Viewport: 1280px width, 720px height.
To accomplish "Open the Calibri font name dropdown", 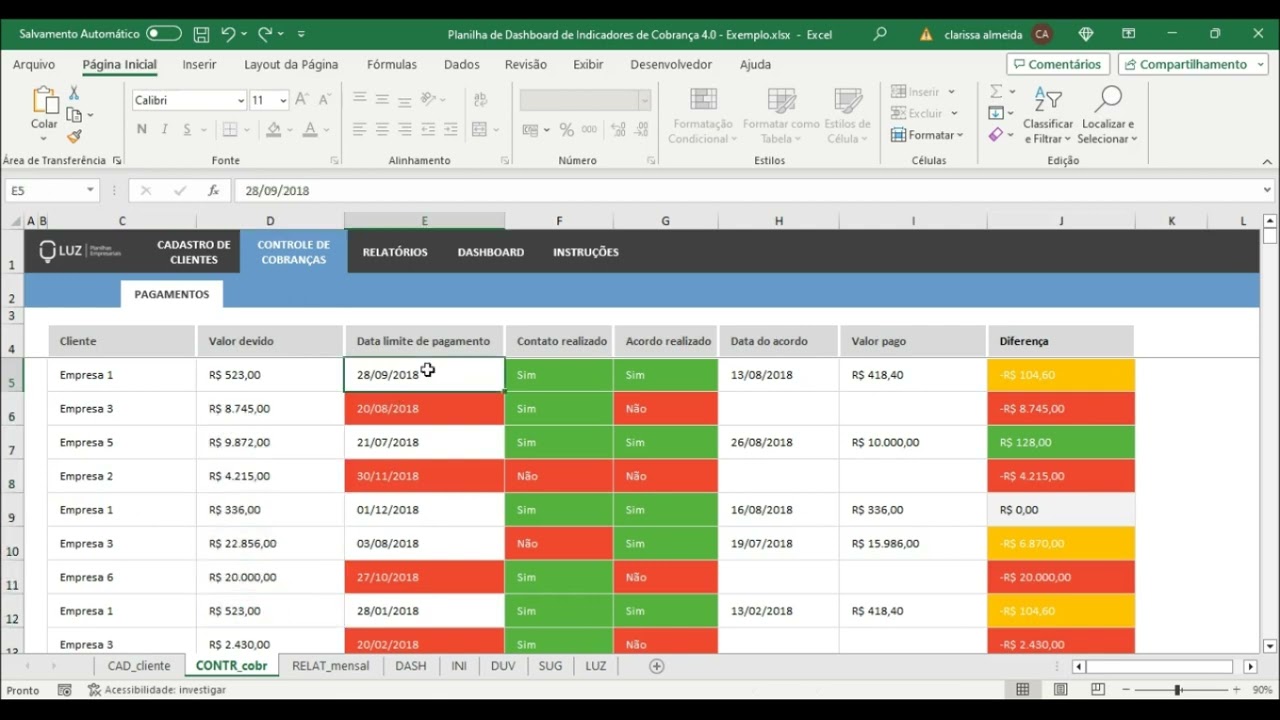I will point(241,100).
